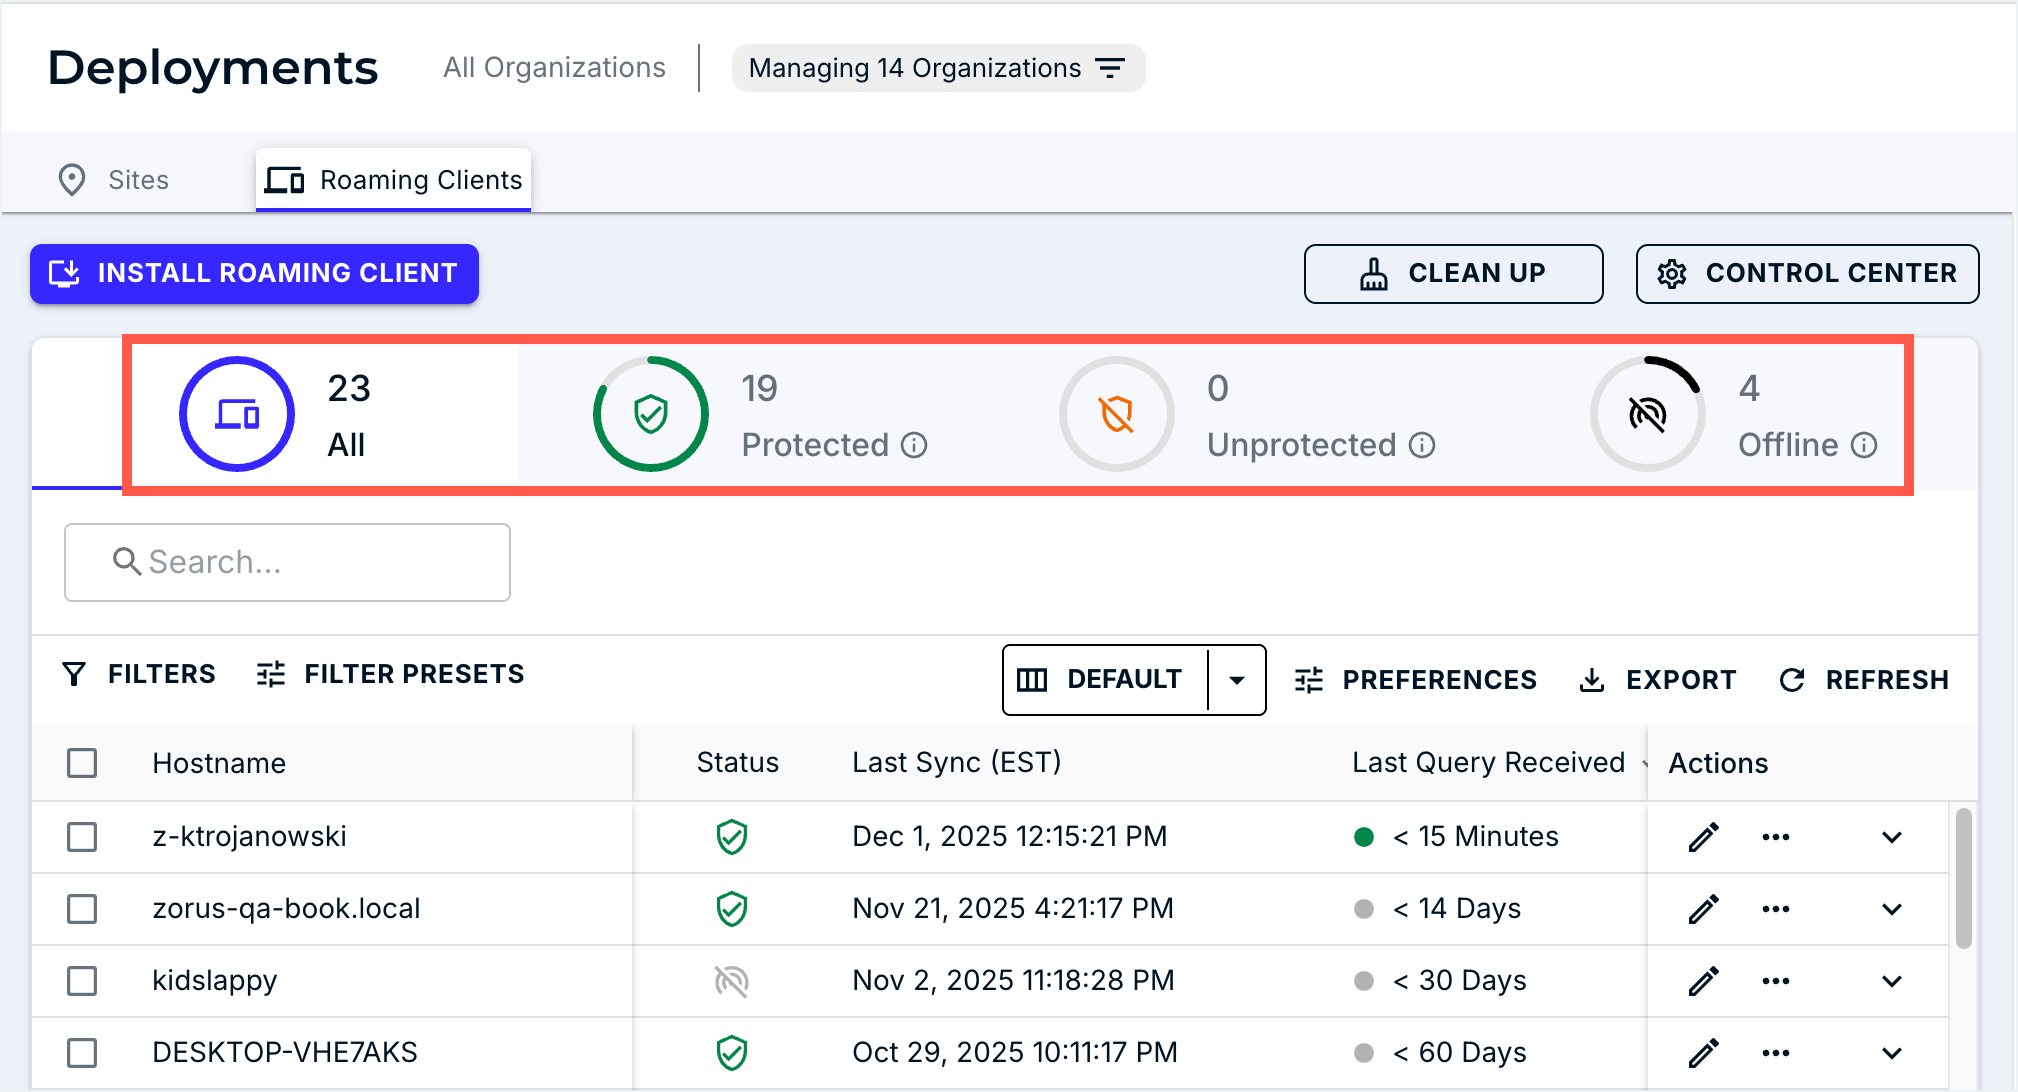Click the table vertical scrollbar
The height and width of the screenshot is (1092, 2018).
point(1963,878)
